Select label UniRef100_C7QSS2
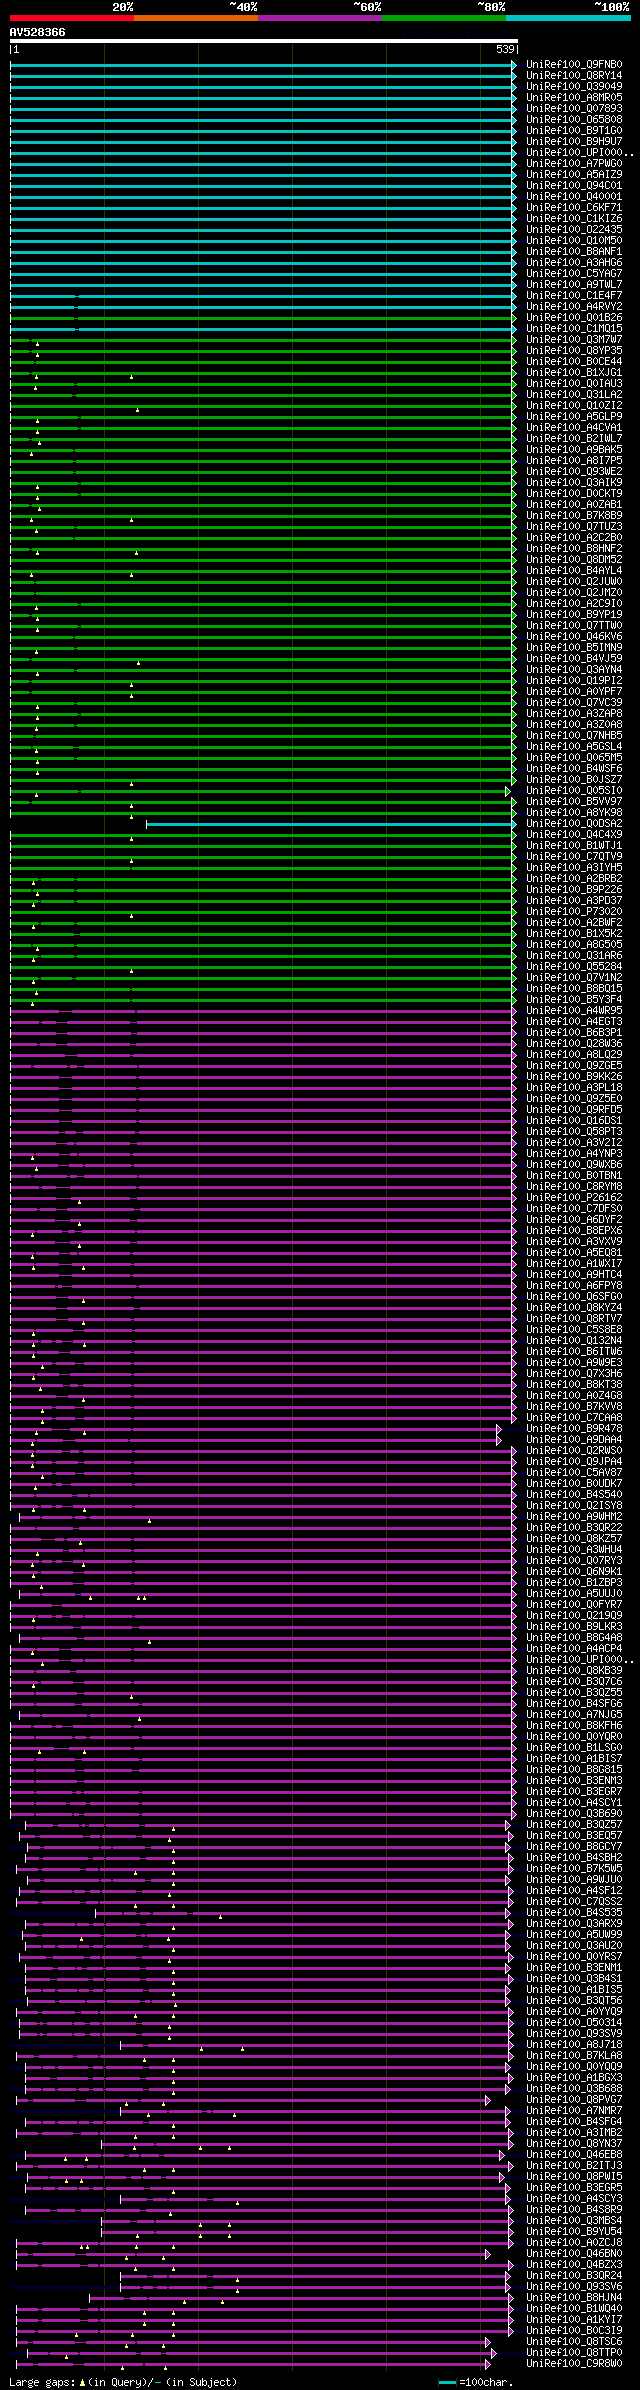Viewport: 640px width, 2390px height. tap(574, 1902)
